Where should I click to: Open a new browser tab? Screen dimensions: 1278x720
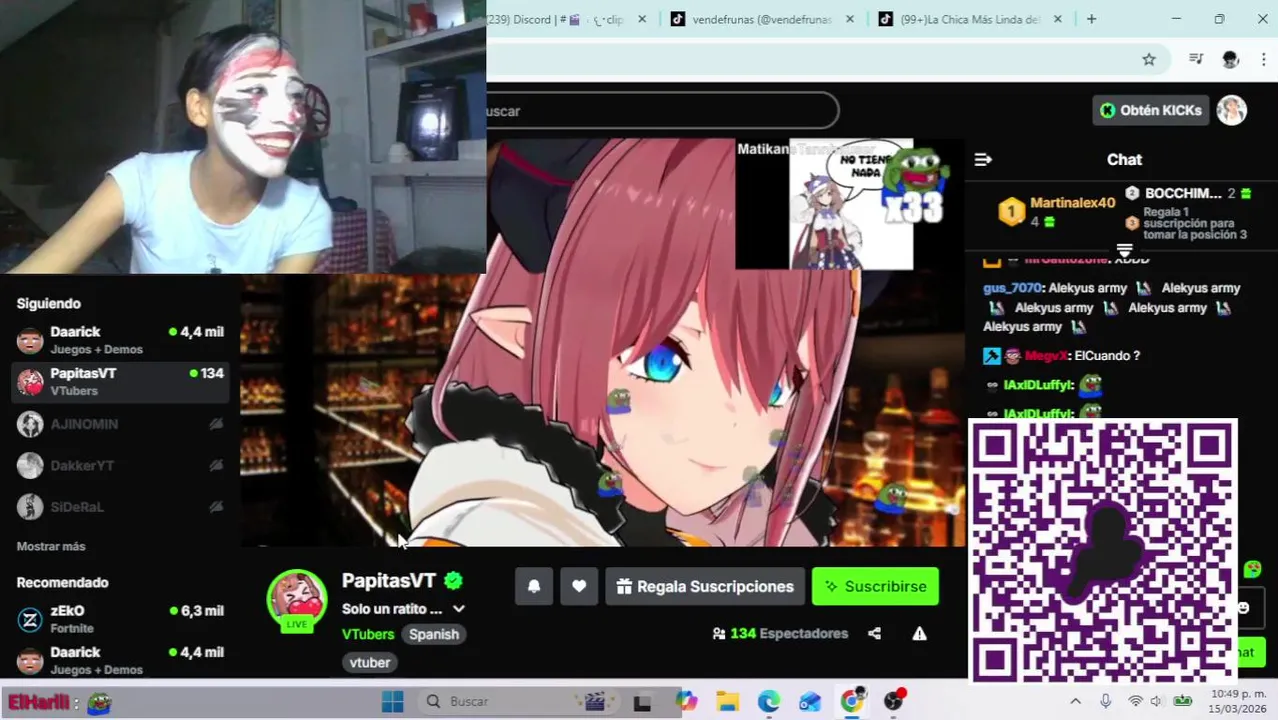point(1091,19)
